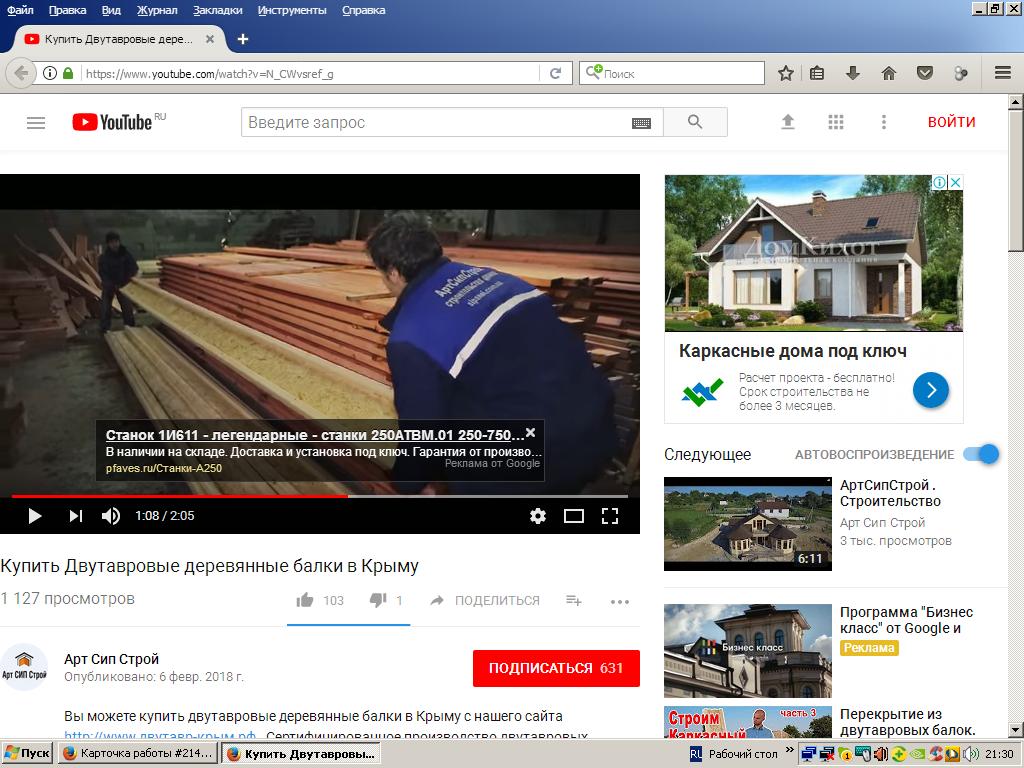Open the АртСипСтрой Строительство video thumbnail

(748, 524)
